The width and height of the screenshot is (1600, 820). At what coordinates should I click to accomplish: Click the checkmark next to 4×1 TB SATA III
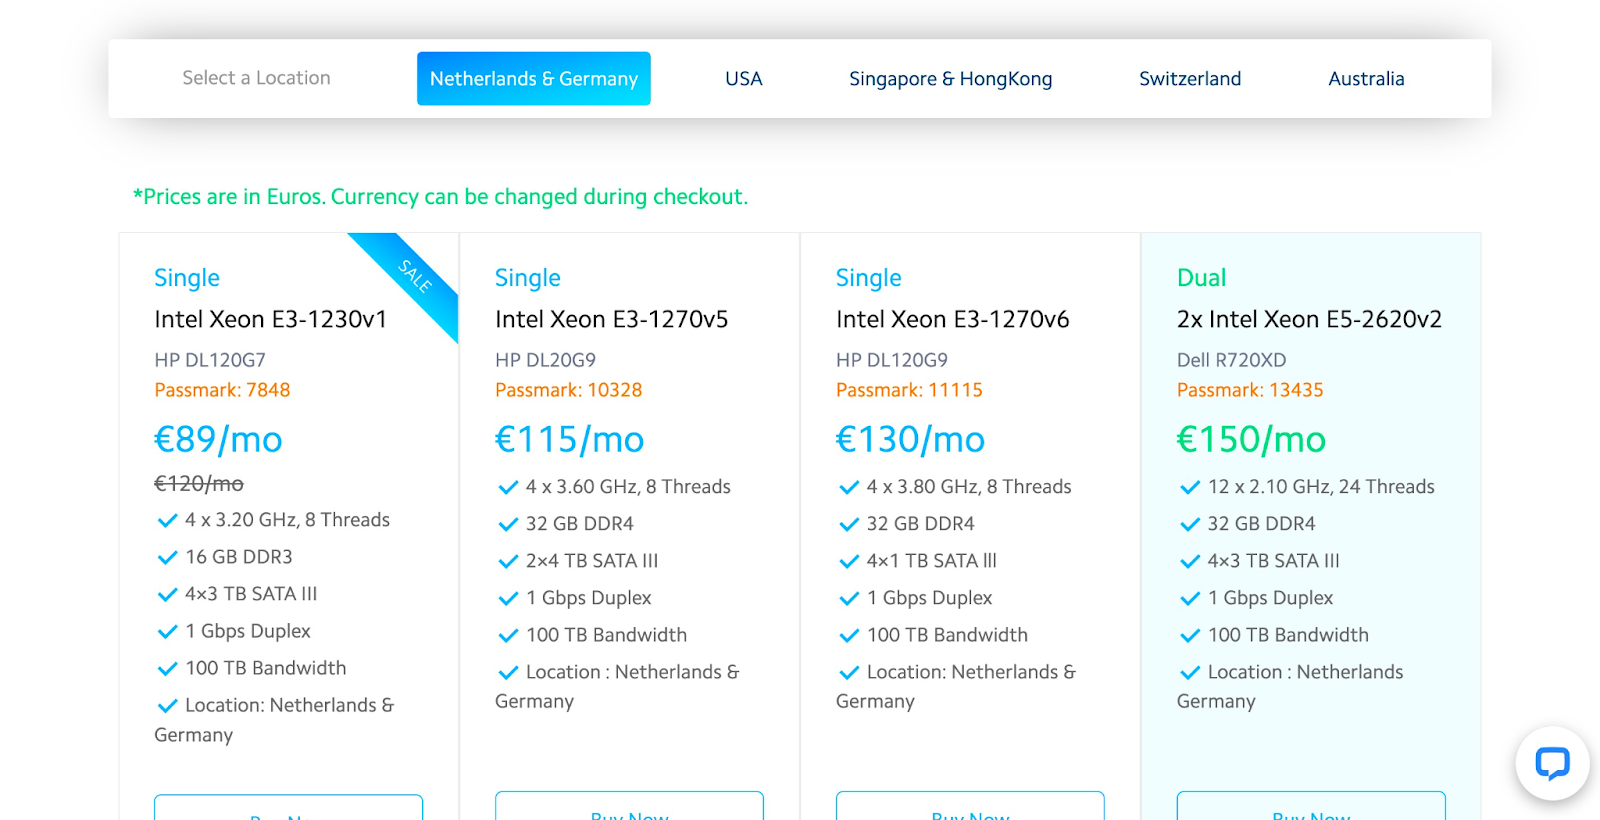click(849, 561)
